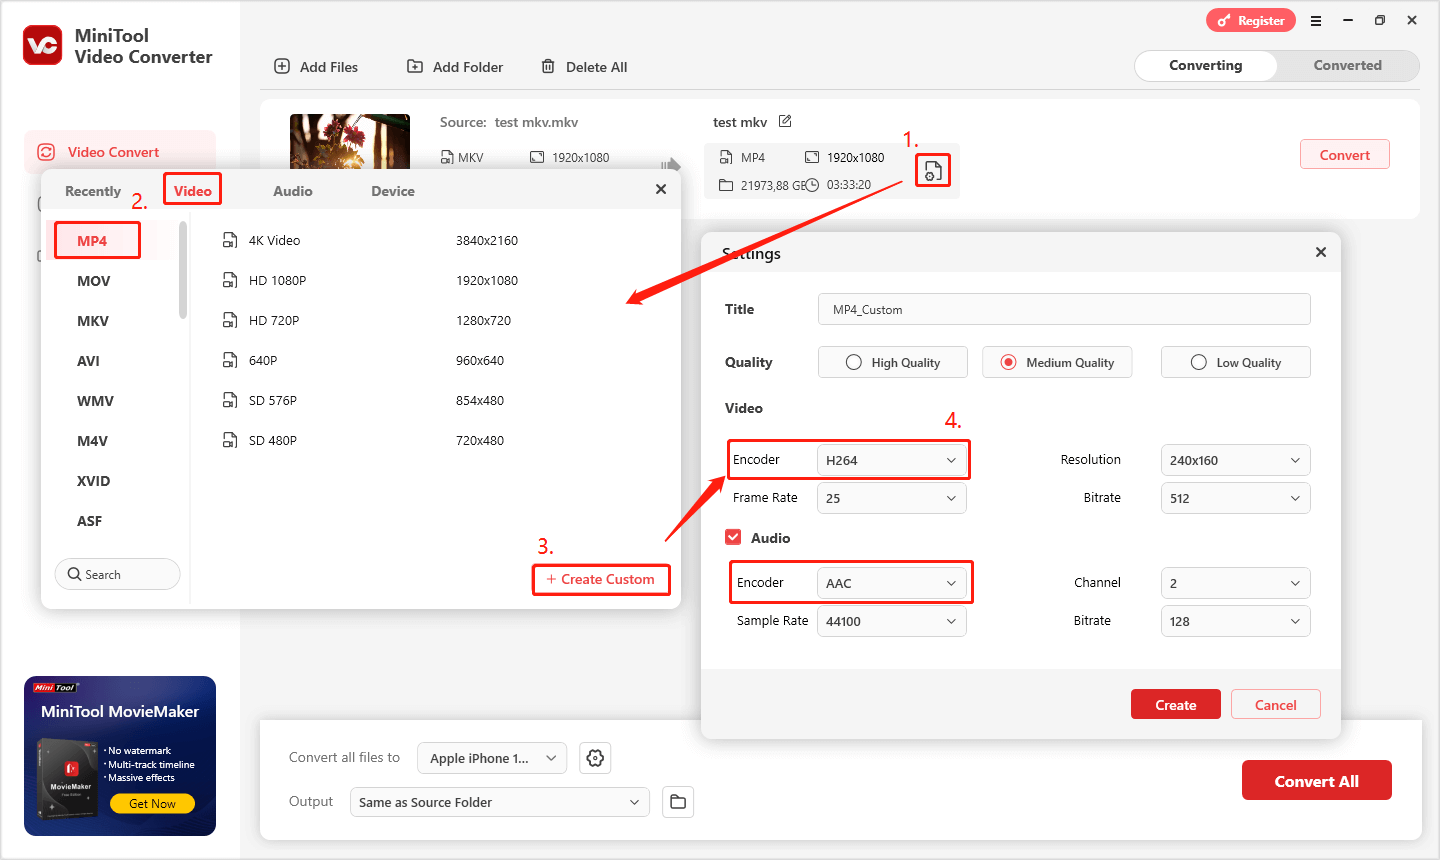Close the Settings dialog

tap(1321, 252)
